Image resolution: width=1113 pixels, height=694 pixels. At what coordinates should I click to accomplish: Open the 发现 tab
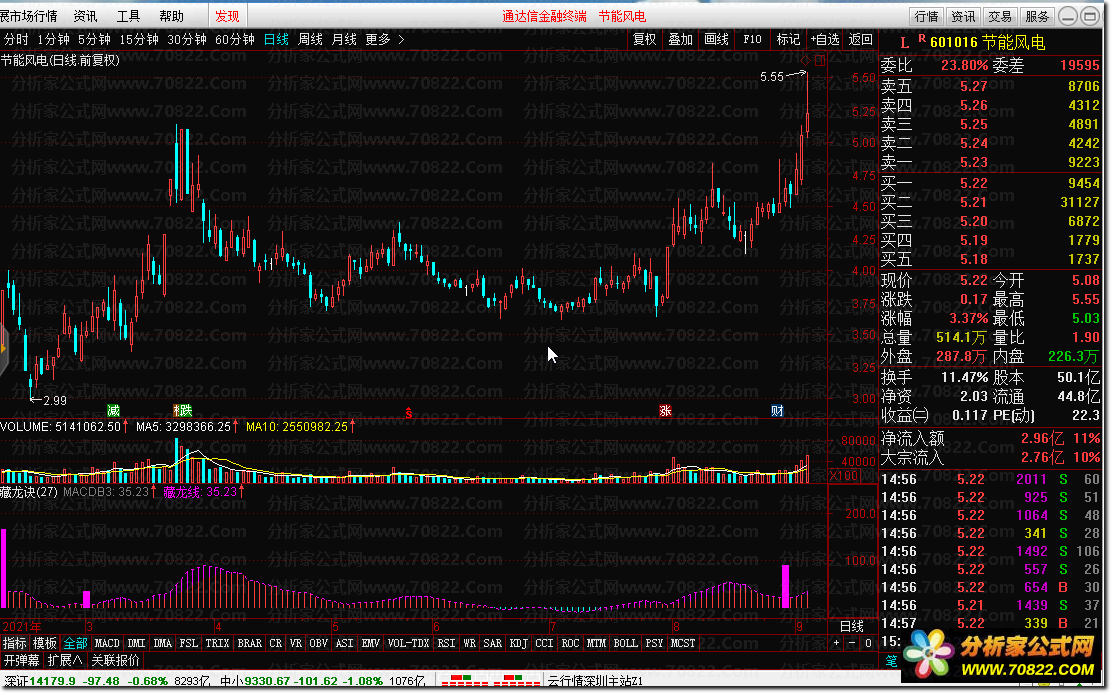227,16
